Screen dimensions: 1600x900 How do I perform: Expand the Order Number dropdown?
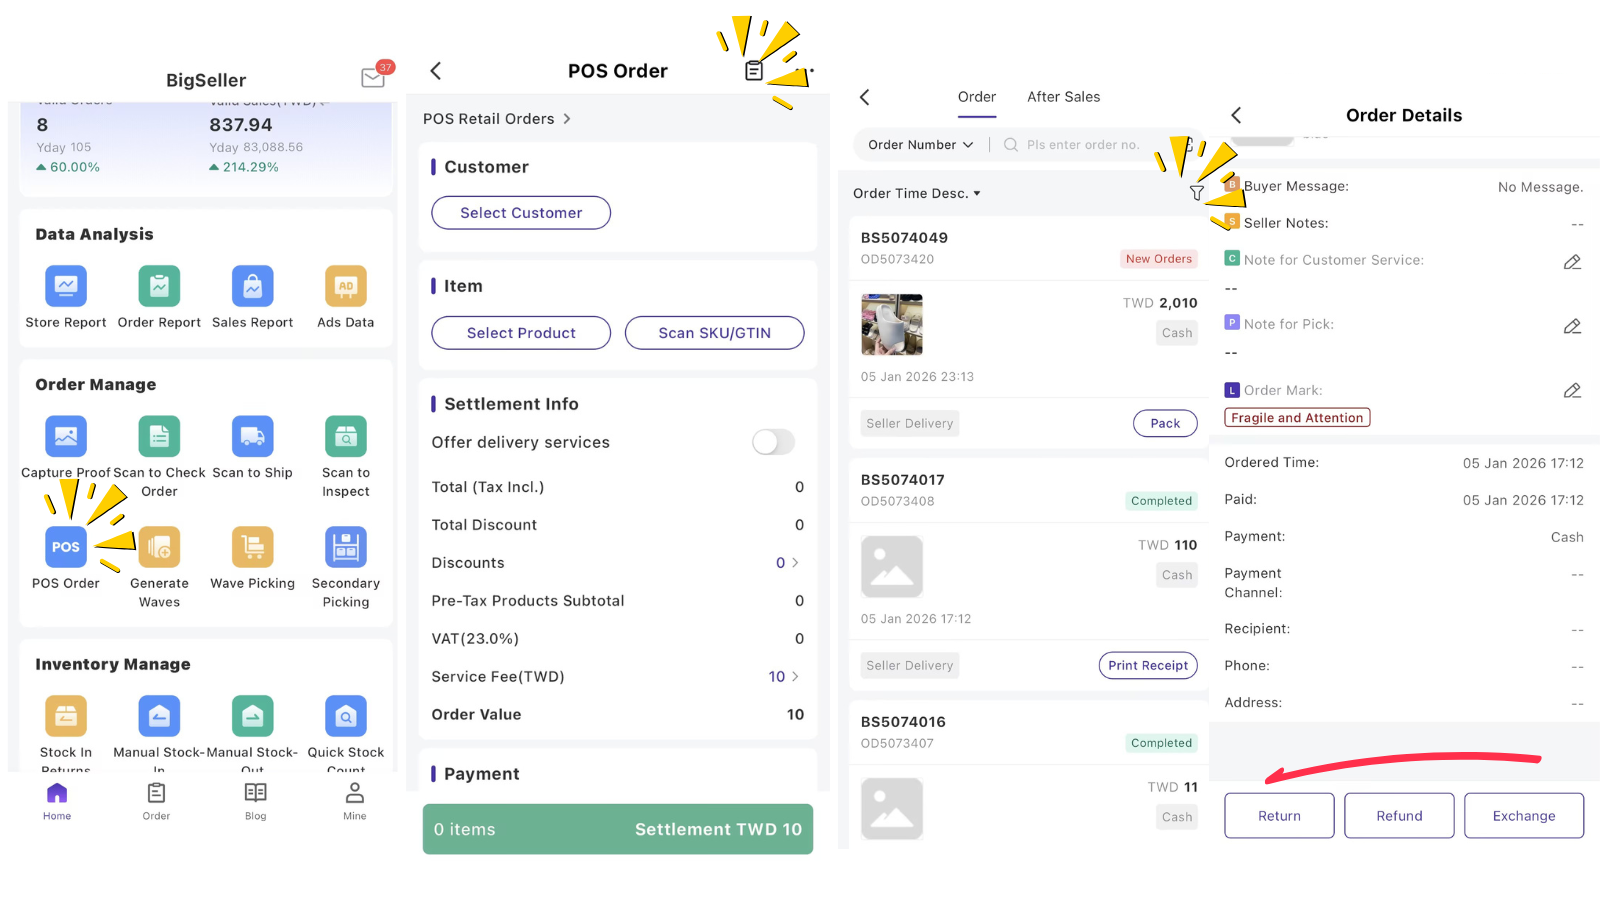pyautogui.click(x=921, y=145)
